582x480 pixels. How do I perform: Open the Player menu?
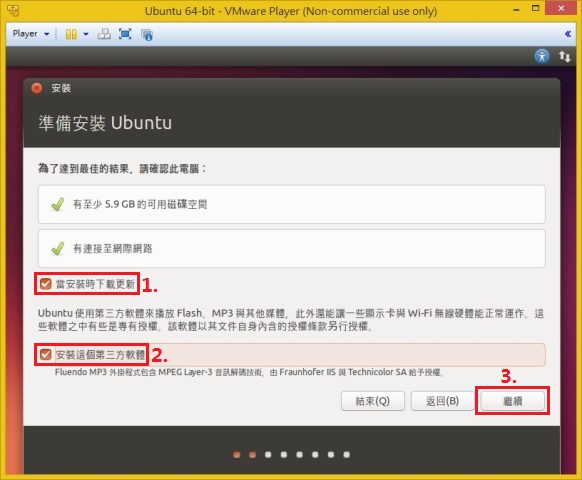(31, 34)
